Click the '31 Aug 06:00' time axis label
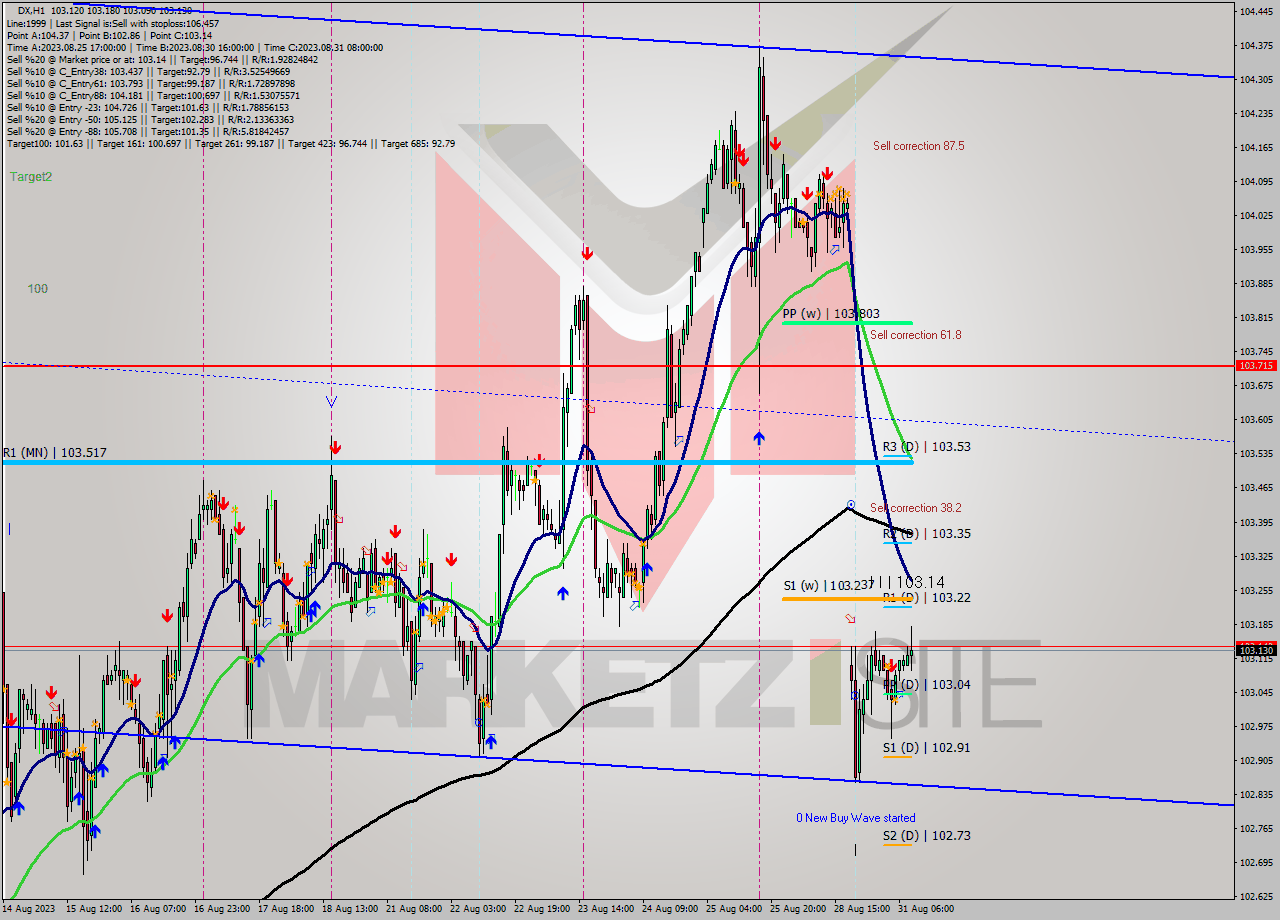 [x=926, y=909]
